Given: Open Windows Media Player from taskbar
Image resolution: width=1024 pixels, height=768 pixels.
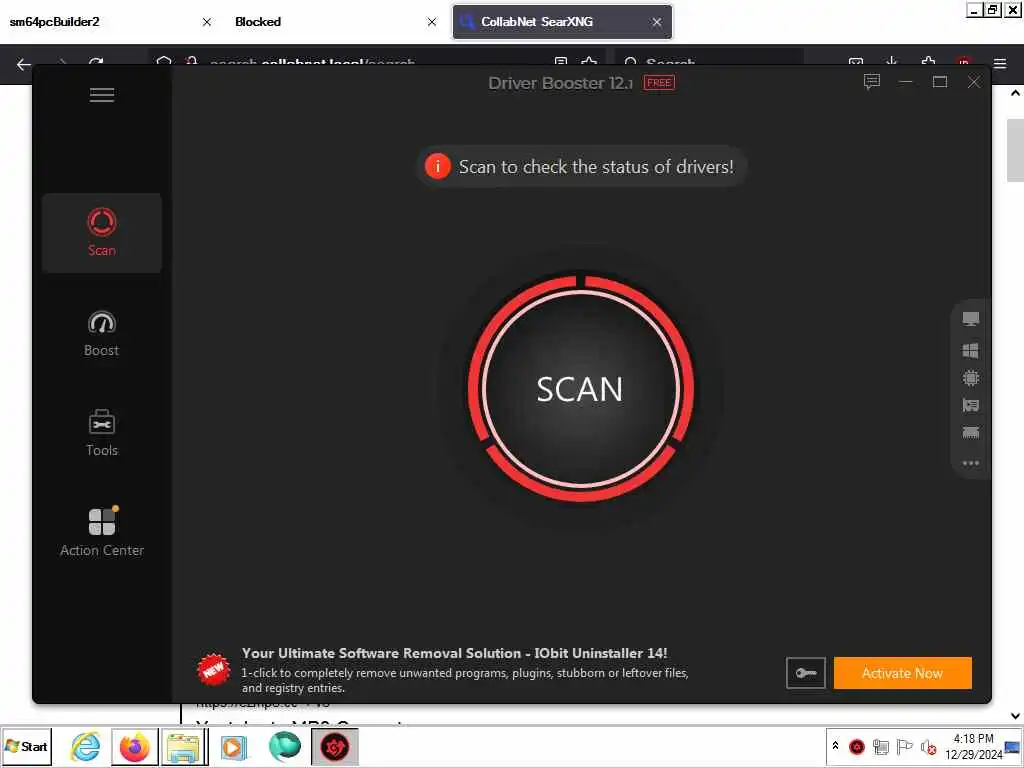Looking at the screenshot, I should [234, 747].
